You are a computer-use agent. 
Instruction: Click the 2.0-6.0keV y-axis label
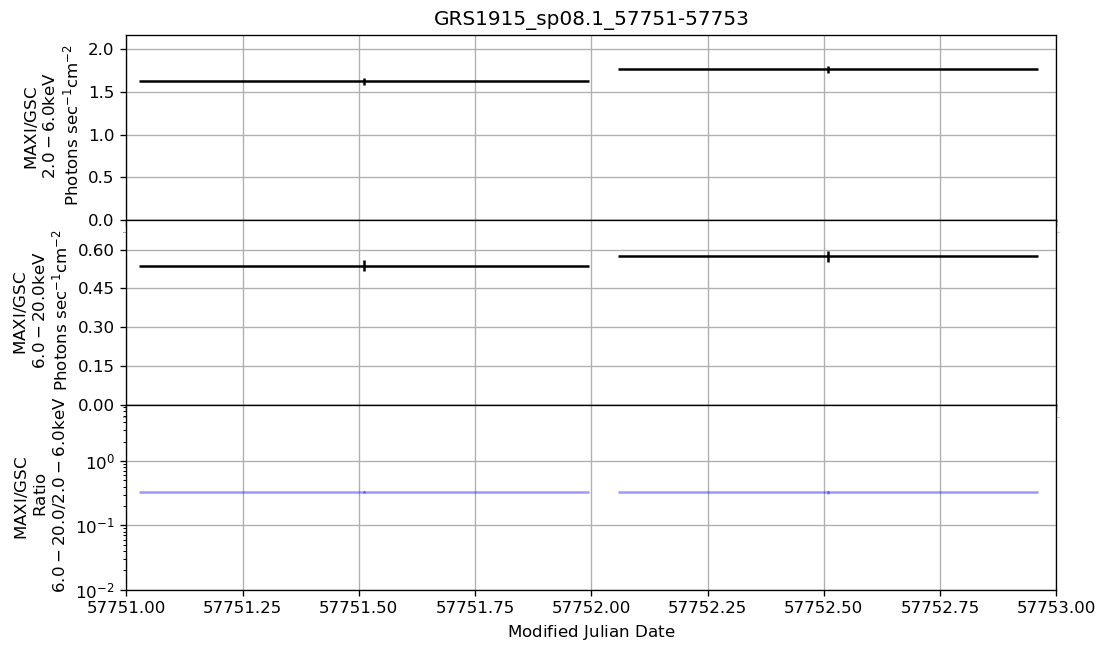pos(51,127)
